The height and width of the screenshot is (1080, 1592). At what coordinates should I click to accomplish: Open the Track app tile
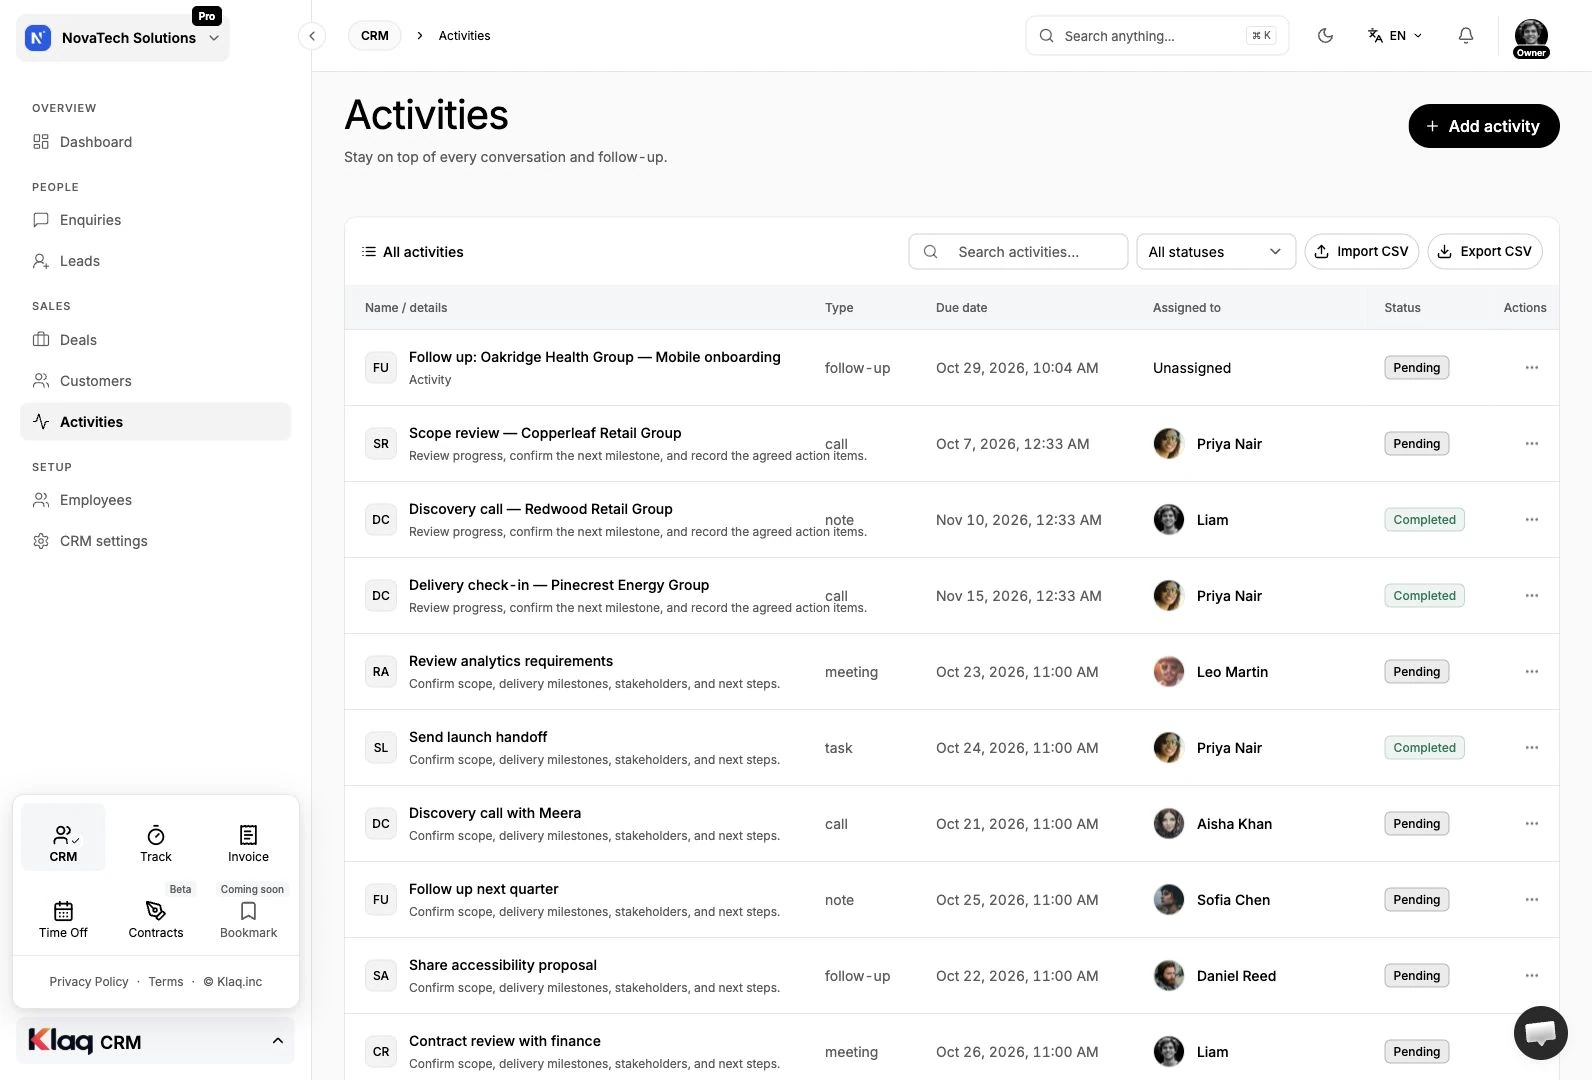(x=156, y=843)
